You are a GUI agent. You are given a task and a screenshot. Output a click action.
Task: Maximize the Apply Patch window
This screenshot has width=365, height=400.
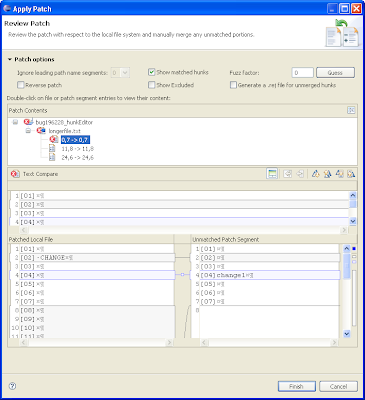344,8
